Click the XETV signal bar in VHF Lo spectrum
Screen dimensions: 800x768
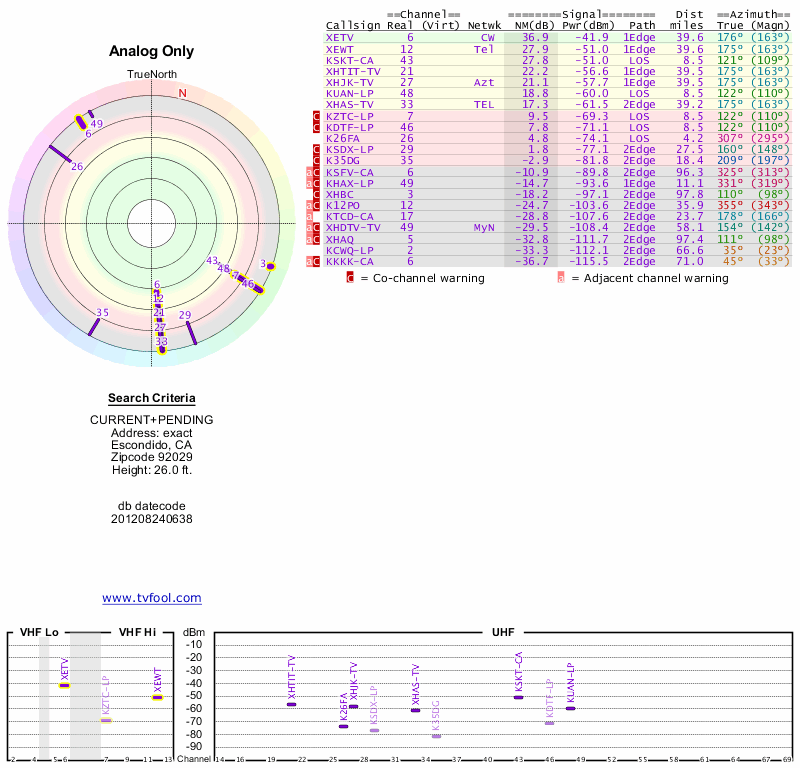[x=65, y=685]
